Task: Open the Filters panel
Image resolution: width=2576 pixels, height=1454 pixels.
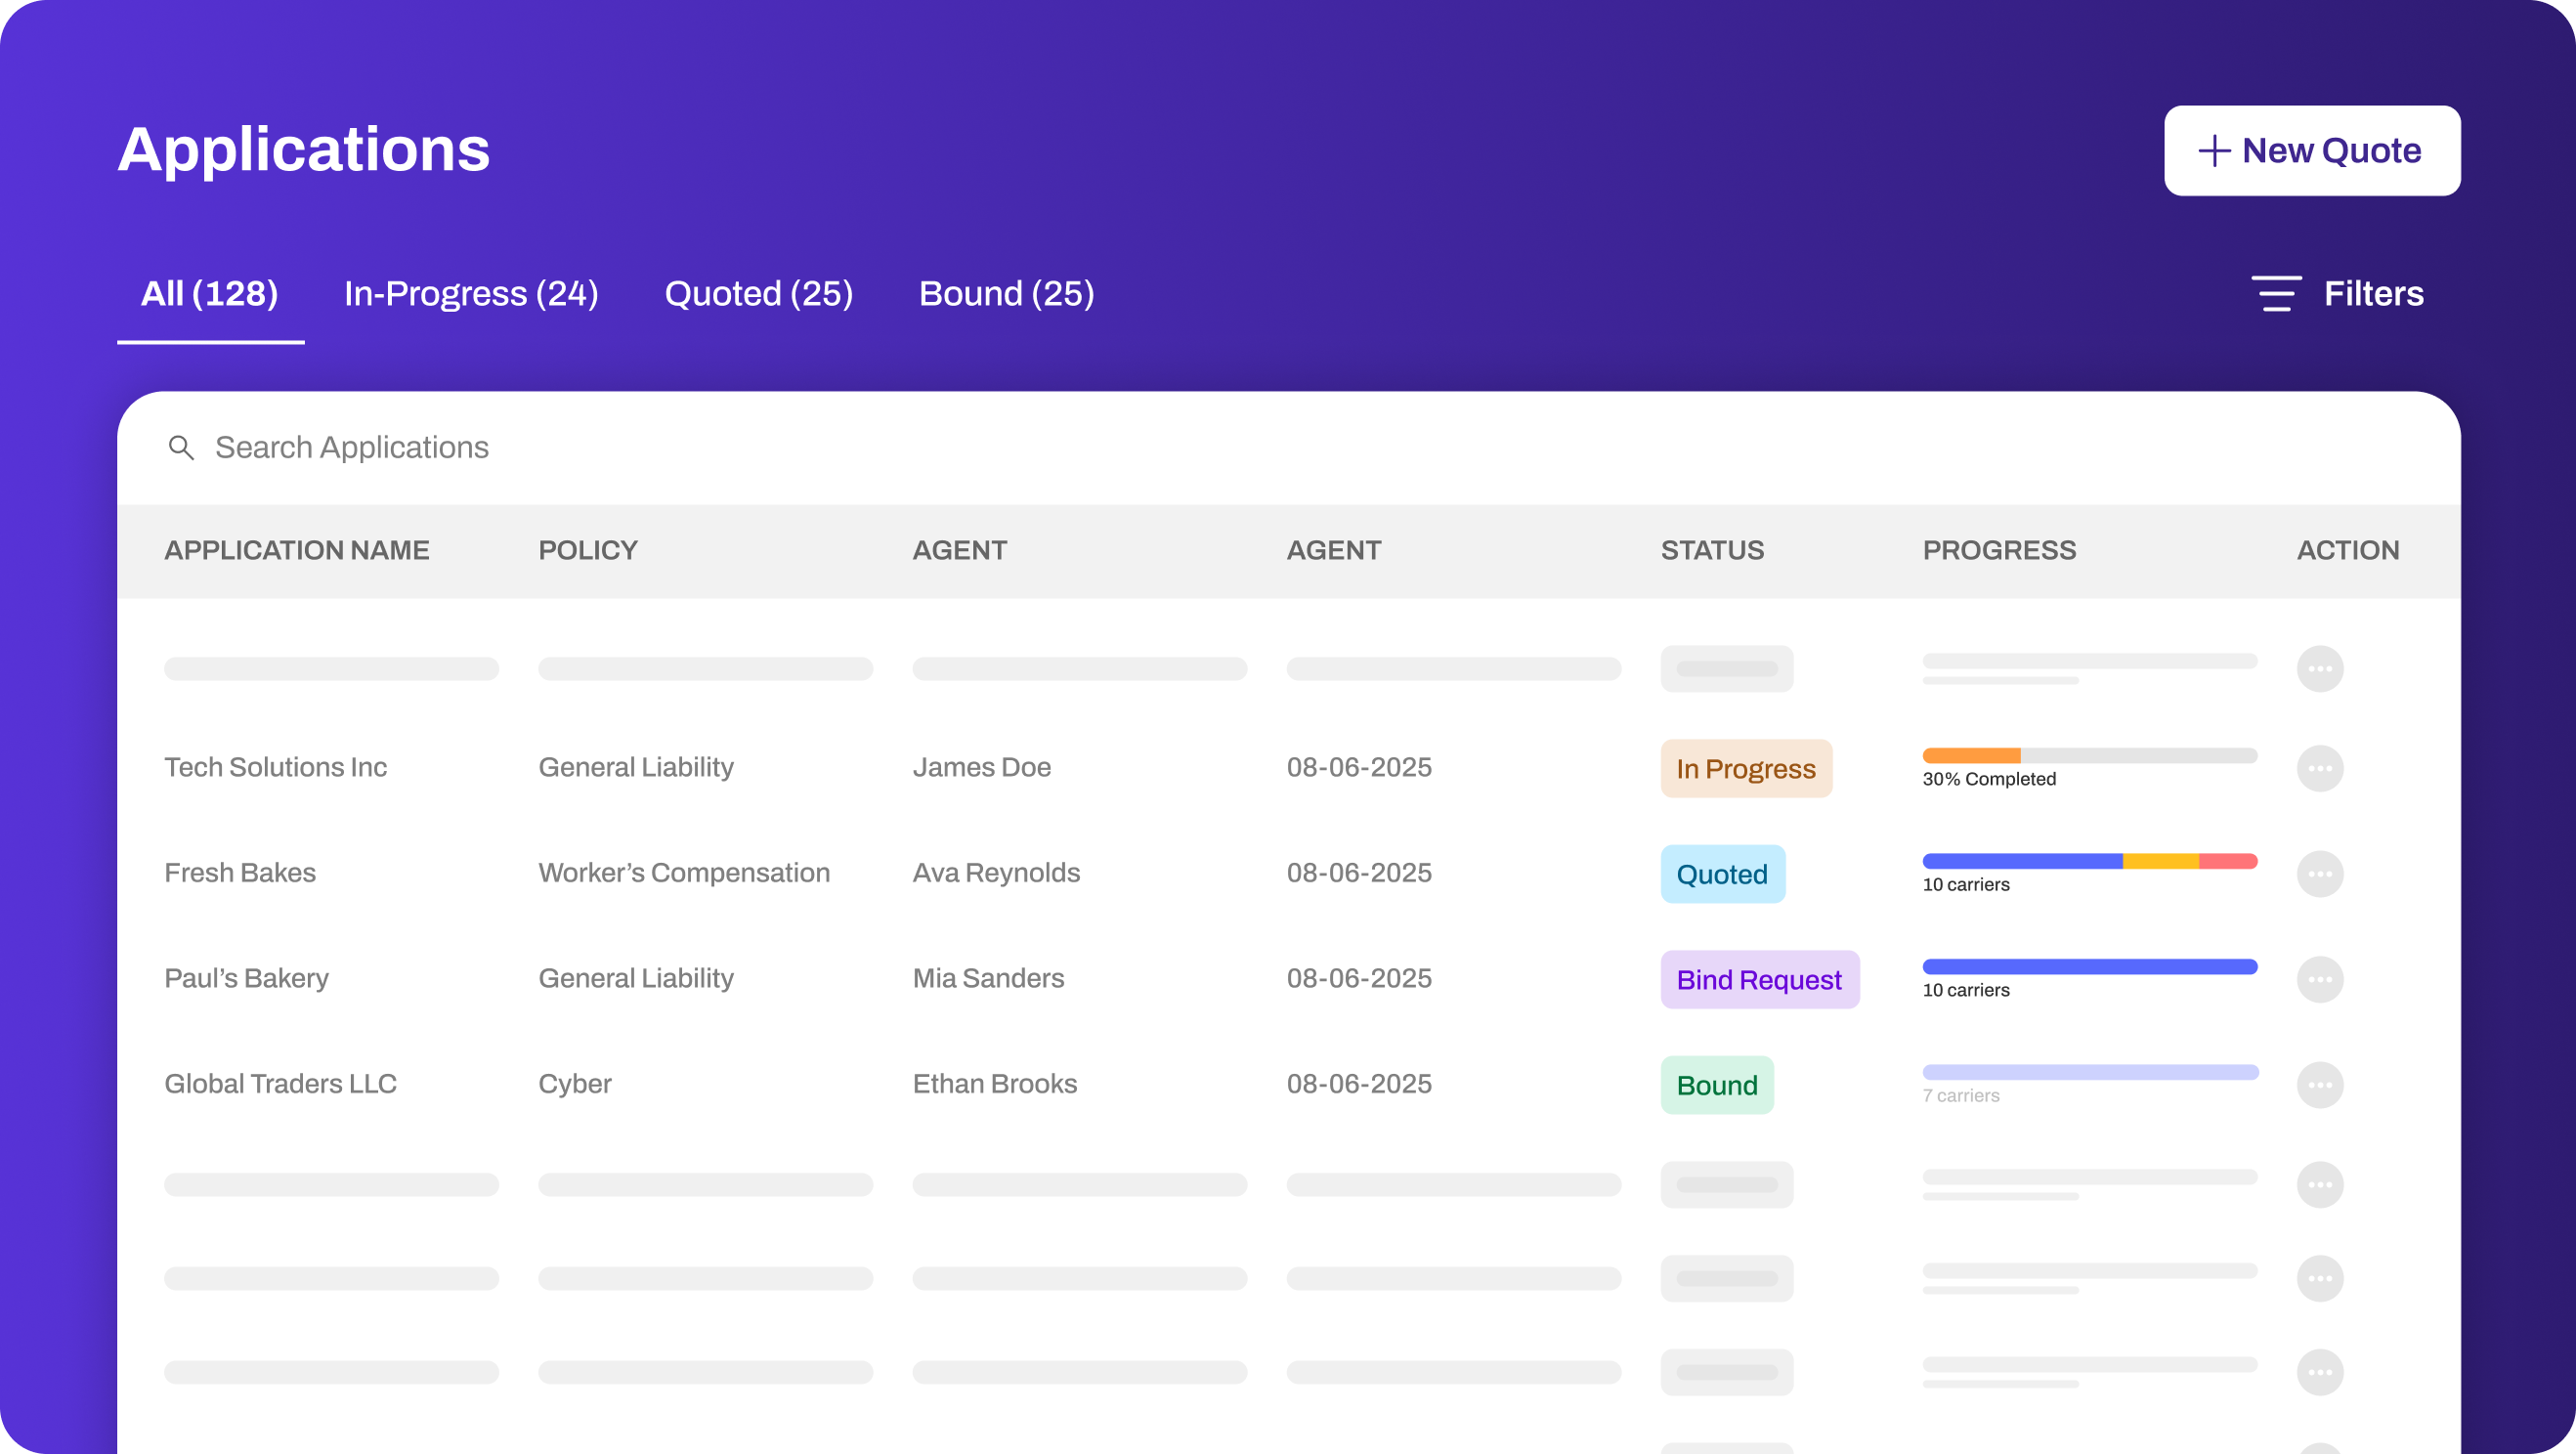Action: [x=2372, y=294]
